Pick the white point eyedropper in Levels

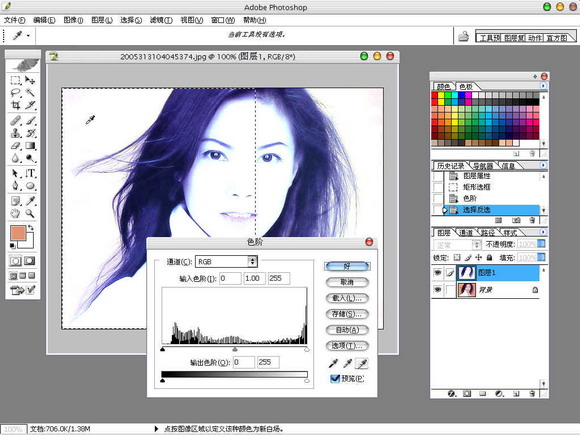click(361, 364)
